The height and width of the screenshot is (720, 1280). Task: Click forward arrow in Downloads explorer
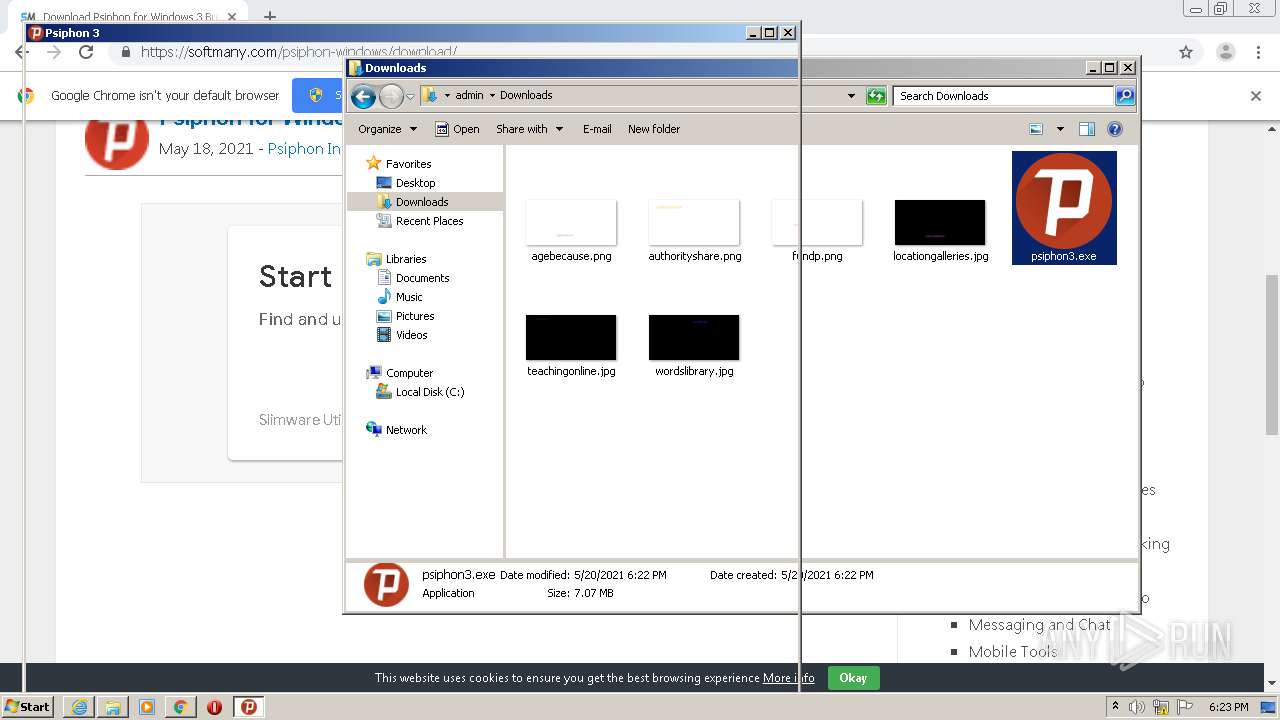[x=391, y=96]
